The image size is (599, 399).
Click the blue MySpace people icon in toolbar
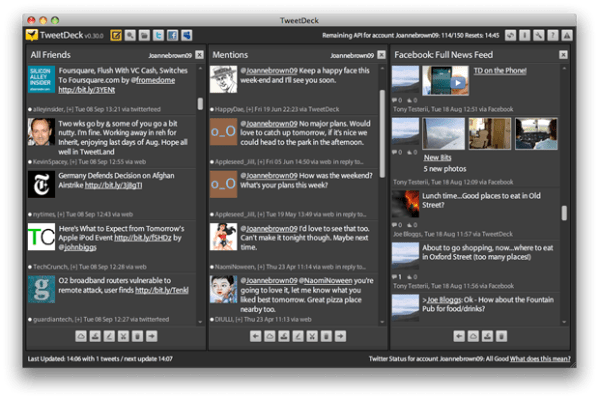click(x=187, y=36)
